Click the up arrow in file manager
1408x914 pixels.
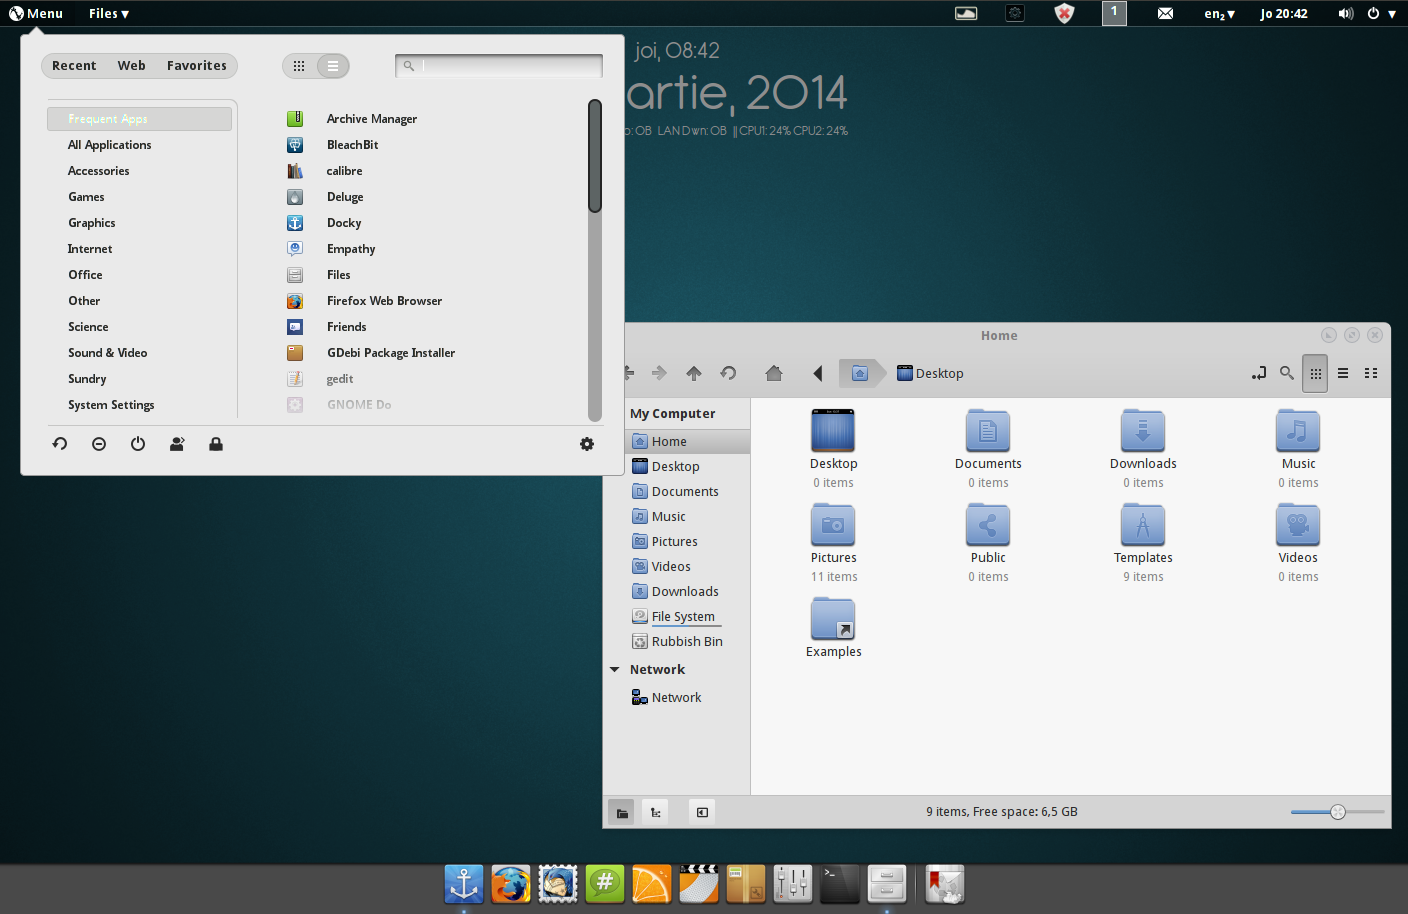[694, 373]
